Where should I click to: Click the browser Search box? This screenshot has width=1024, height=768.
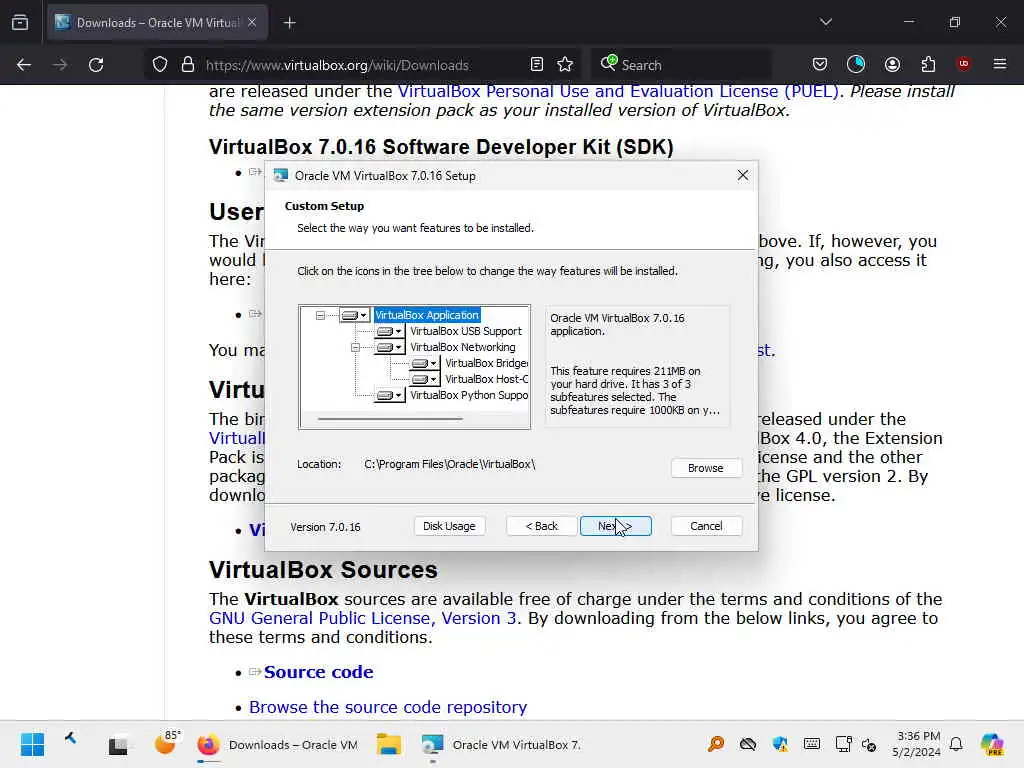pos(681,65)
